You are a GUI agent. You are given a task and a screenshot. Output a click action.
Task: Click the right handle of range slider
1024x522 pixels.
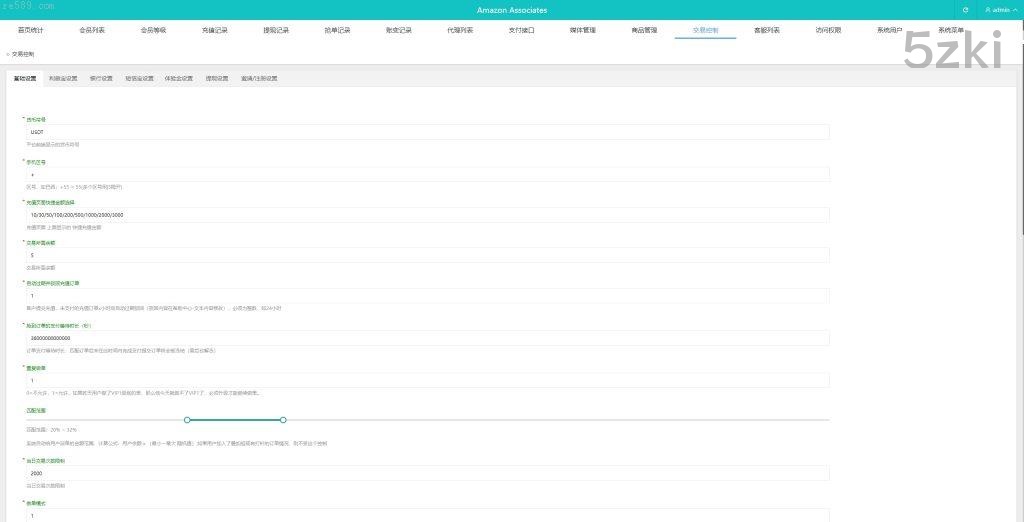[283, 420]
